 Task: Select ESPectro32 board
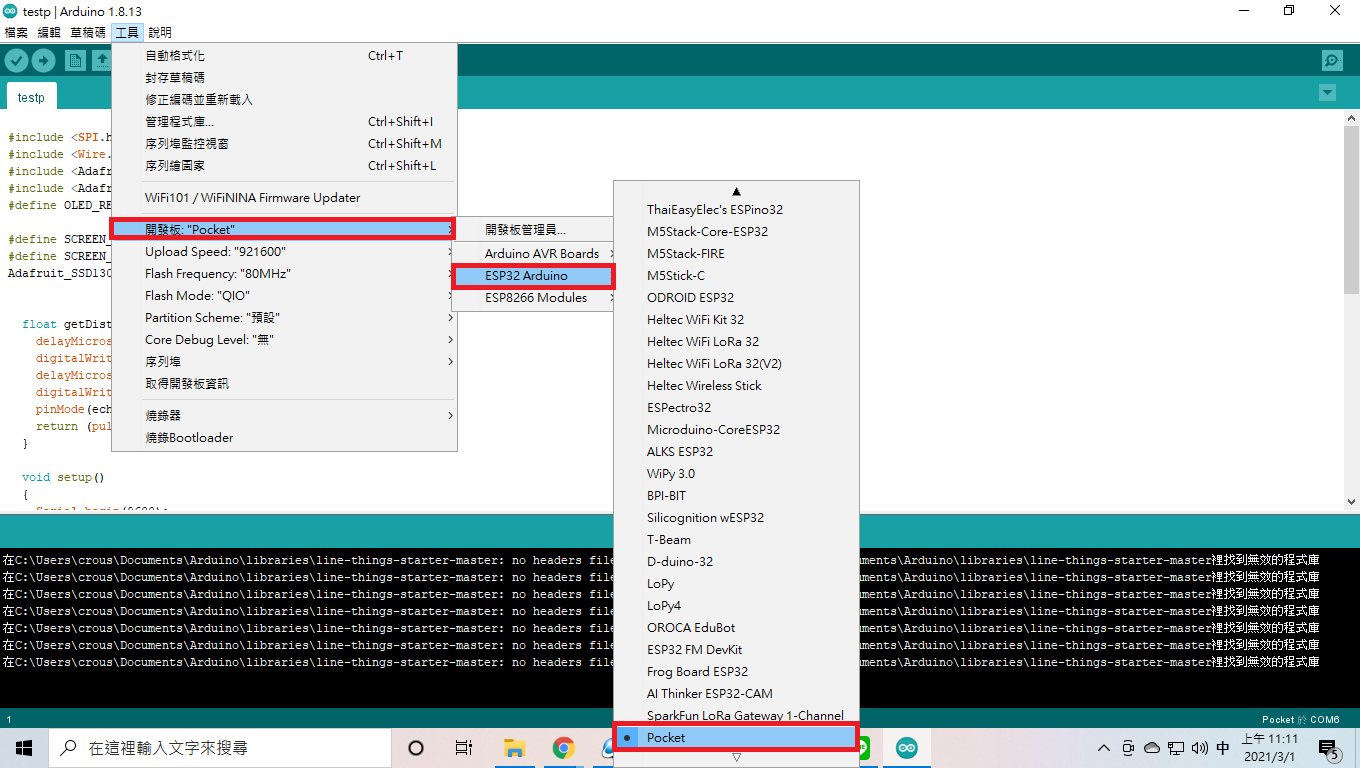[x=737, y=408]
